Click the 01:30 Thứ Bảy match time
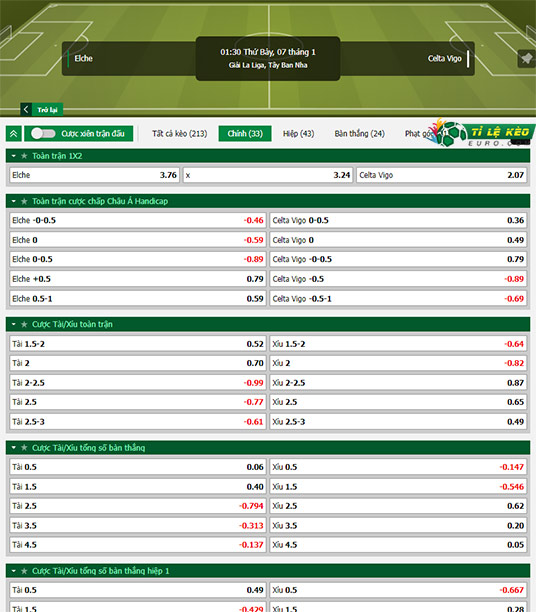Image resolution: width=536 pixels, height=612 pixels. pos(268,52)
